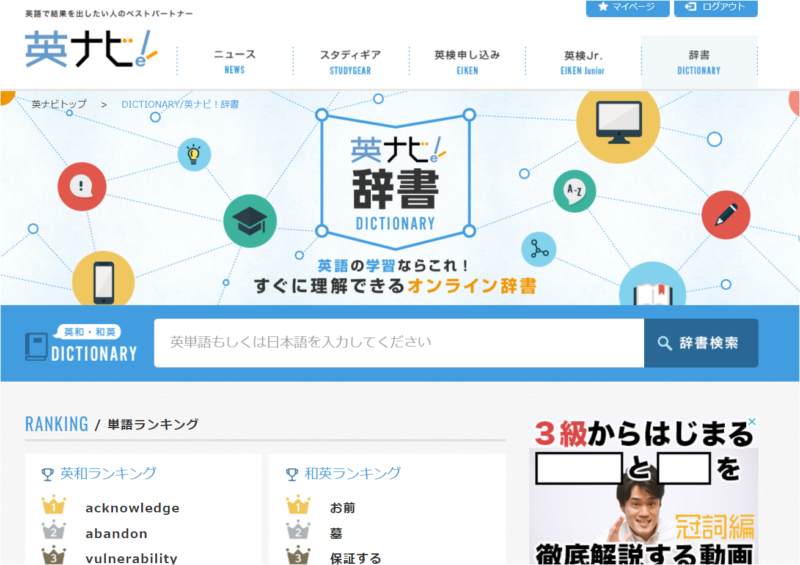This screenshot has width=800, height=565.
Task: Go to 英検申し込み EIKEN menu
Action: [467, 61]
